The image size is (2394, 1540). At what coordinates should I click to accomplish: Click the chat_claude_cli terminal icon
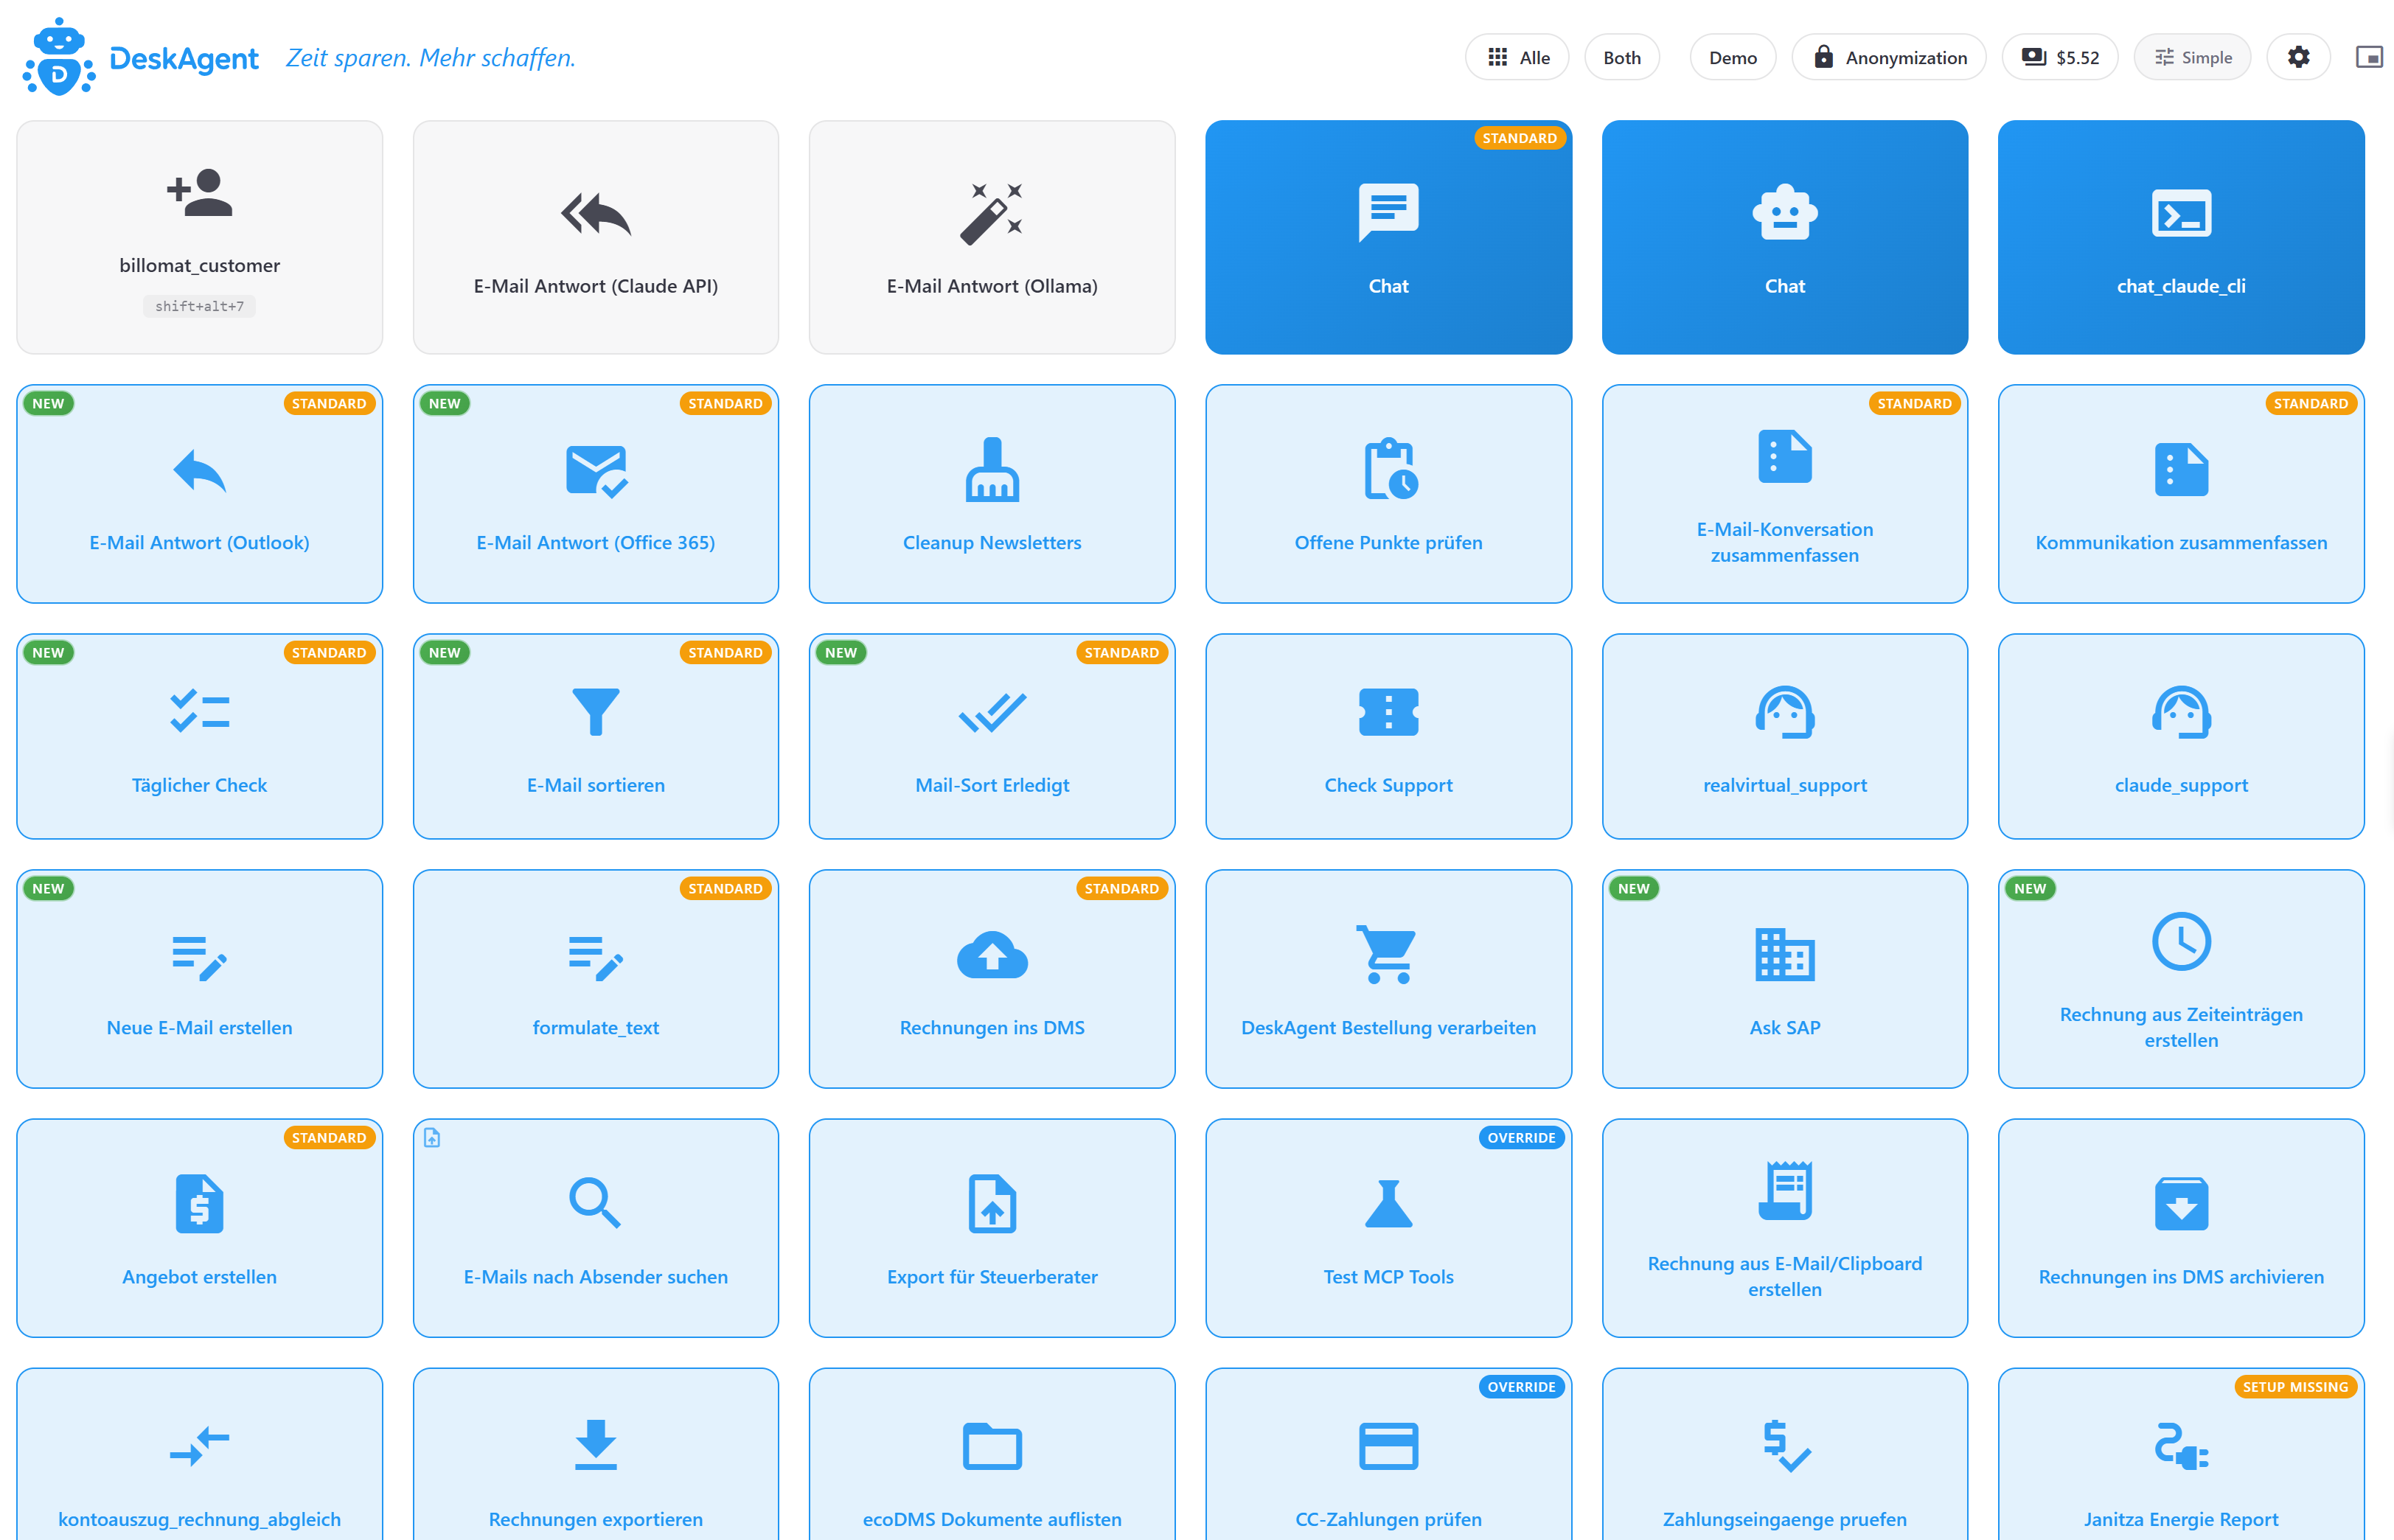point(2180,213)
